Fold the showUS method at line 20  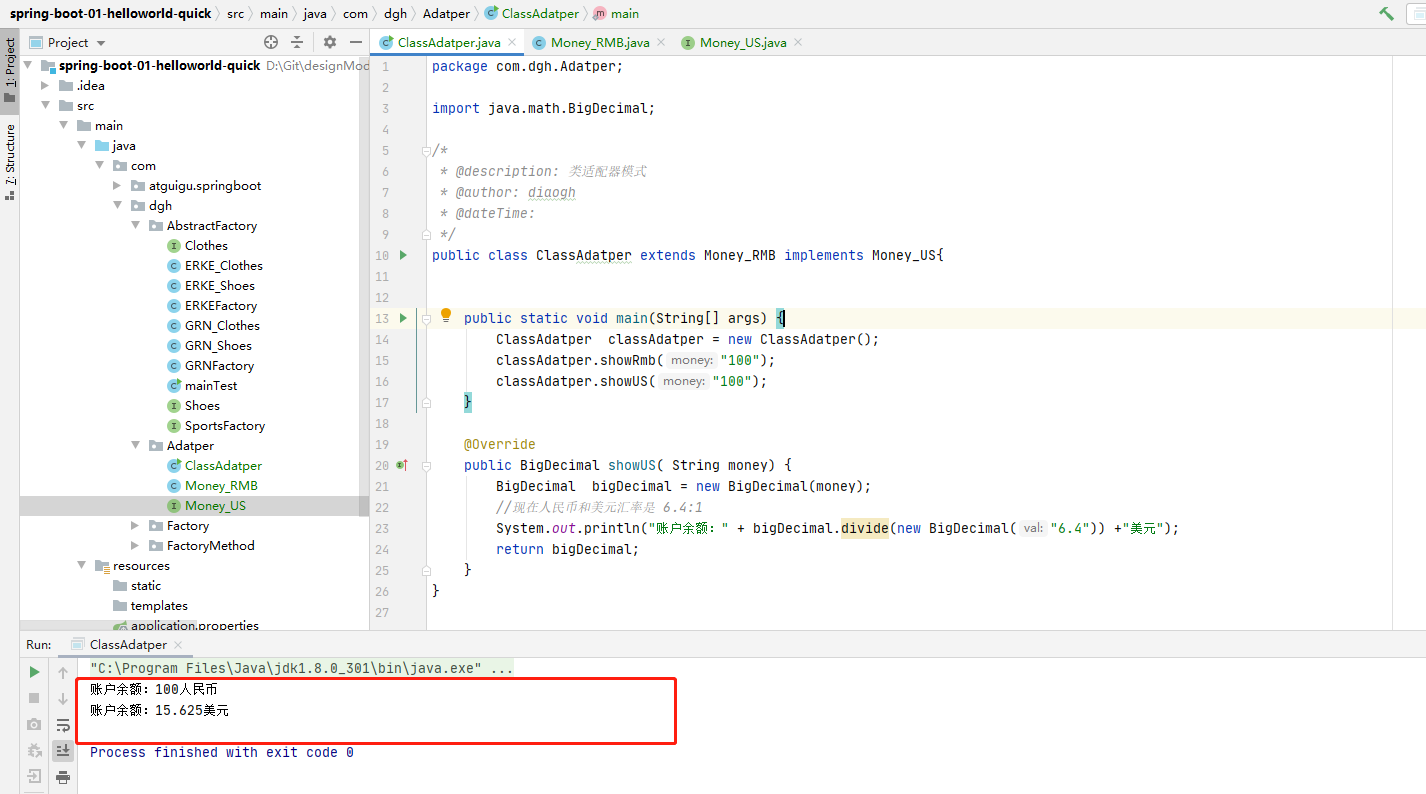coord(427,465)
